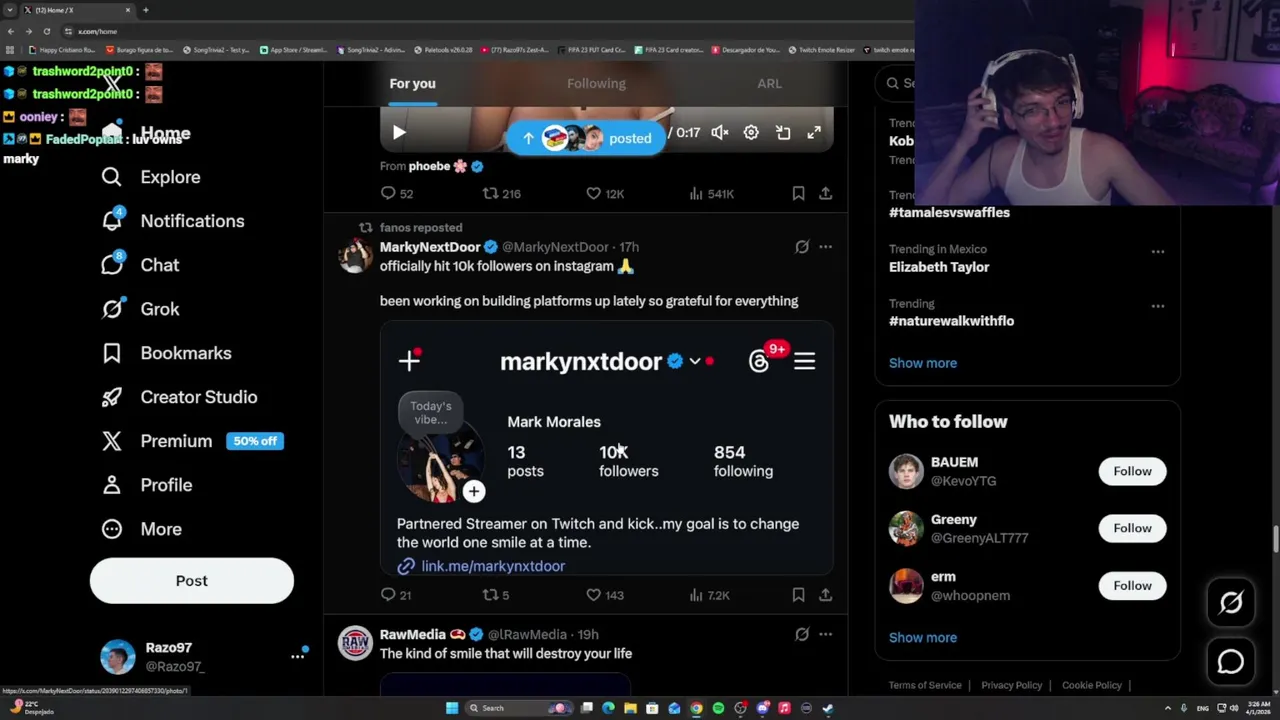Open Chat in the sidebar

pos(140,265)
